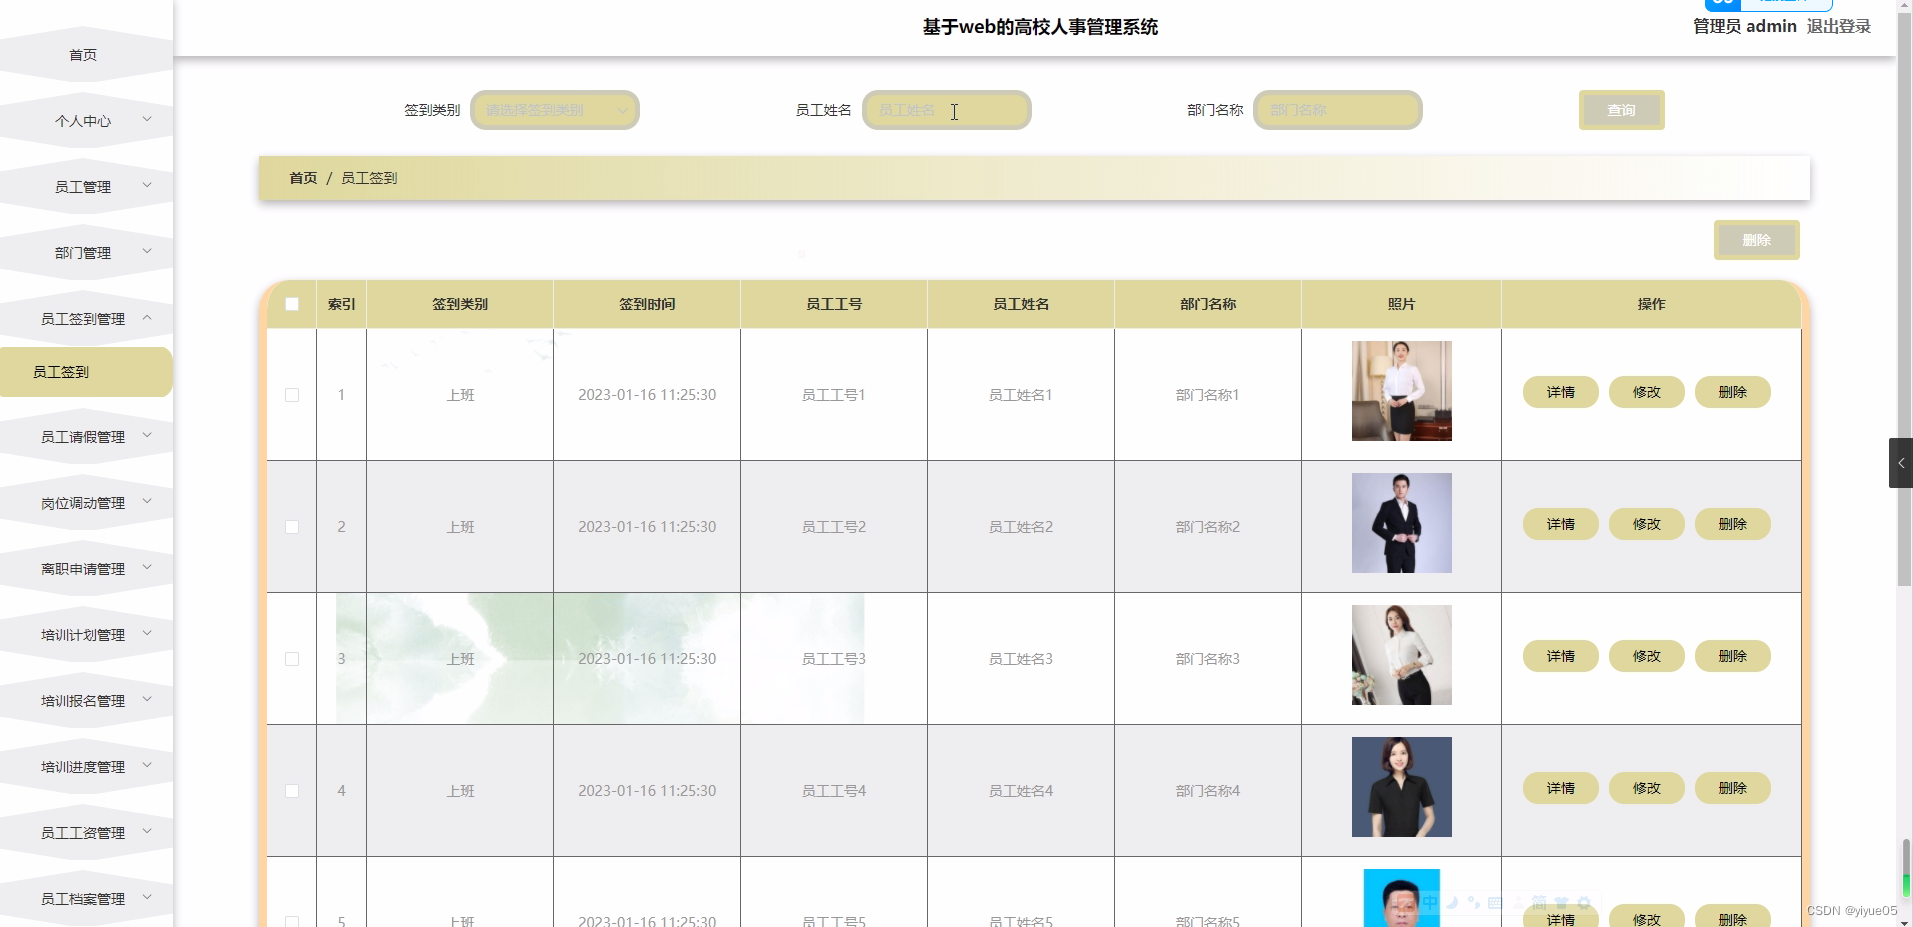This screenshot has width=1913, height=927.
Task: Open the 员工档案管理 sidebar menu
Action: coord(84,899)
